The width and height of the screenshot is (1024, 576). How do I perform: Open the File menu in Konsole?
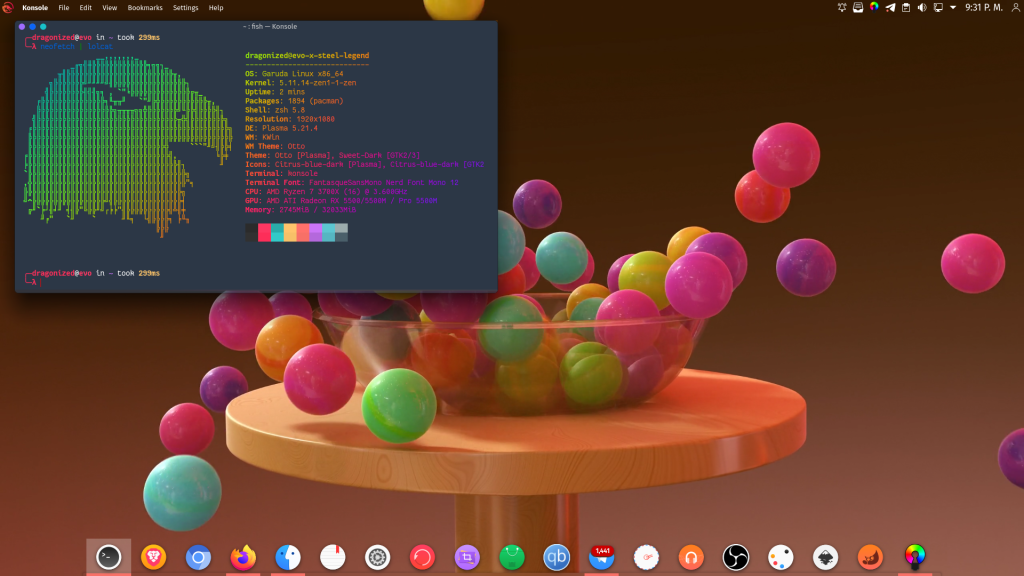(64, 7)
